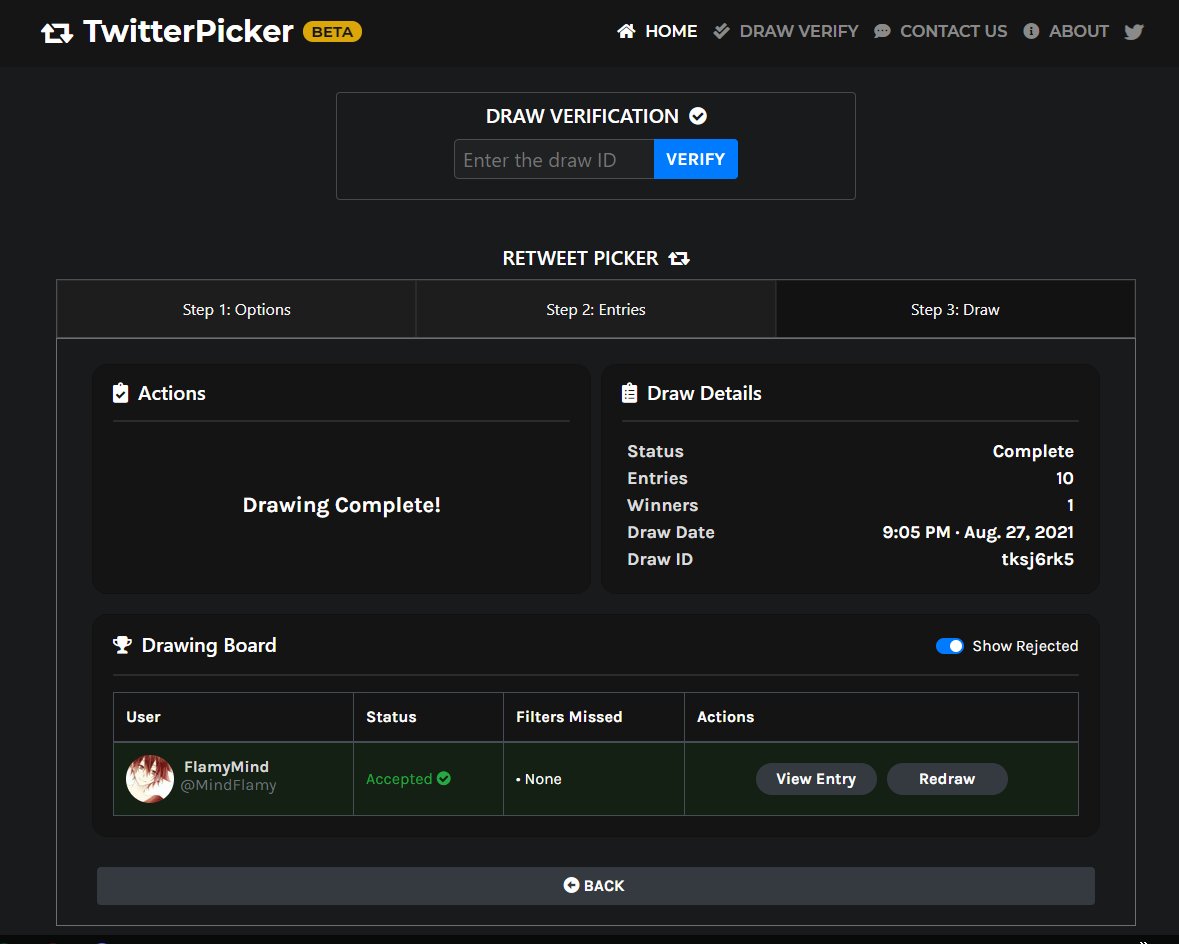1179x944 pixels.
Task: Click the Filters Missed column header
Action: 569,716
